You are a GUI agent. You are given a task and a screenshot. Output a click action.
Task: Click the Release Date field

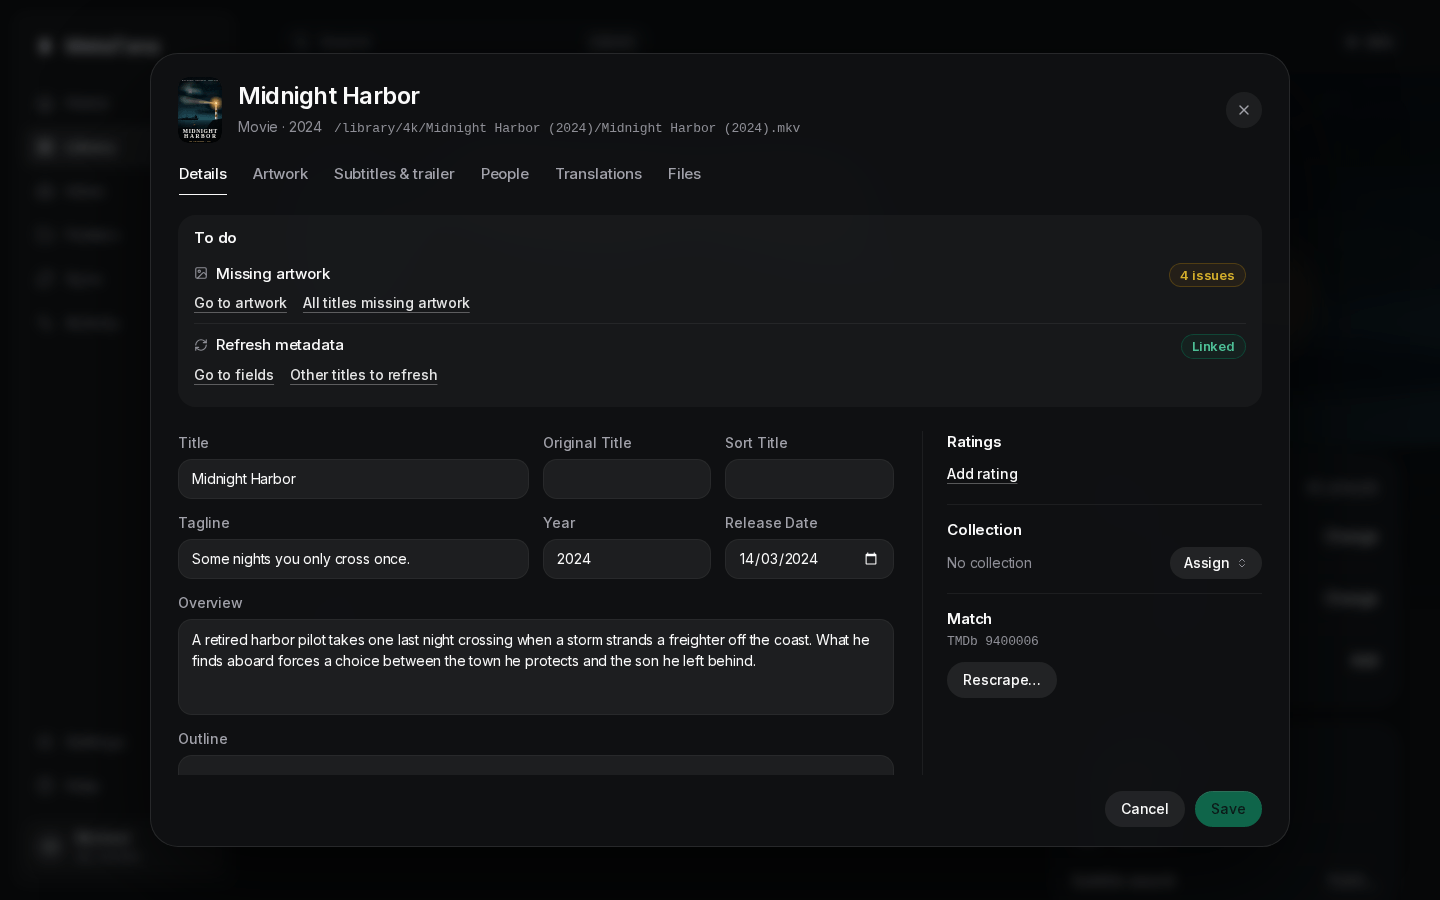click(809, 559)
